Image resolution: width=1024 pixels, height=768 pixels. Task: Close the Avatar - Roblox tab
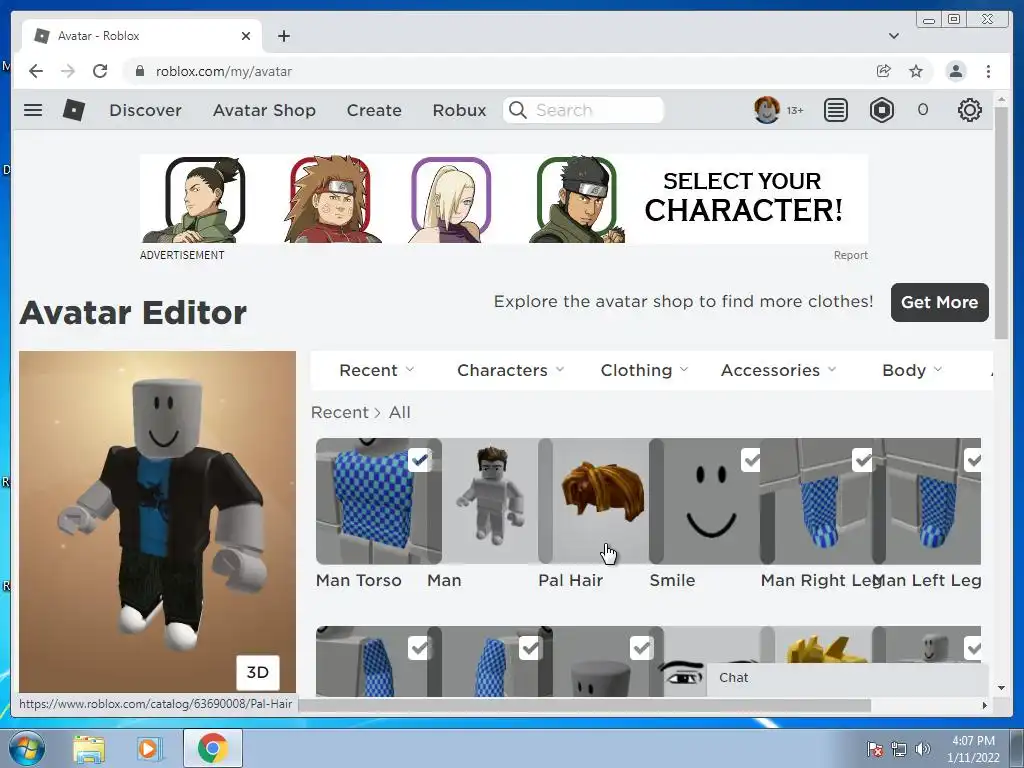click(x=246, y=36)
